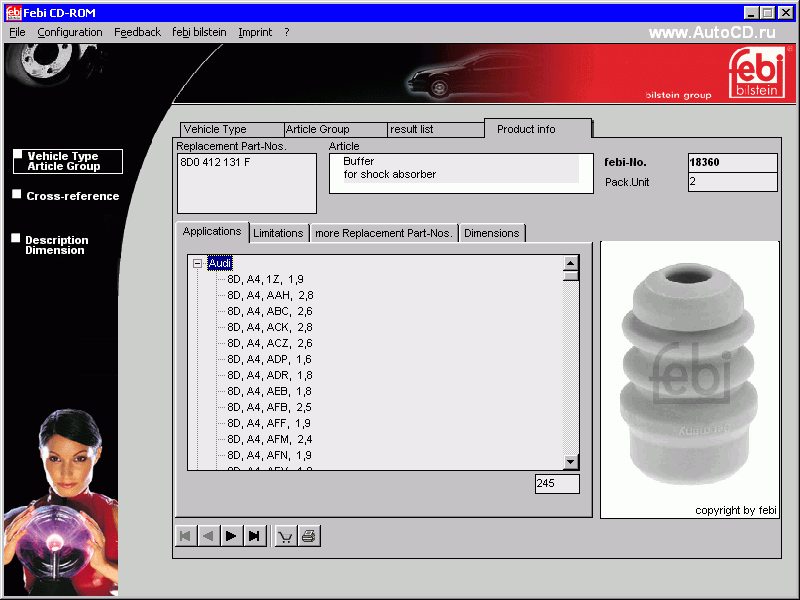Select row 8D, A4, AFN, 1,9
800x600 pixels.
tap(269, 455)
